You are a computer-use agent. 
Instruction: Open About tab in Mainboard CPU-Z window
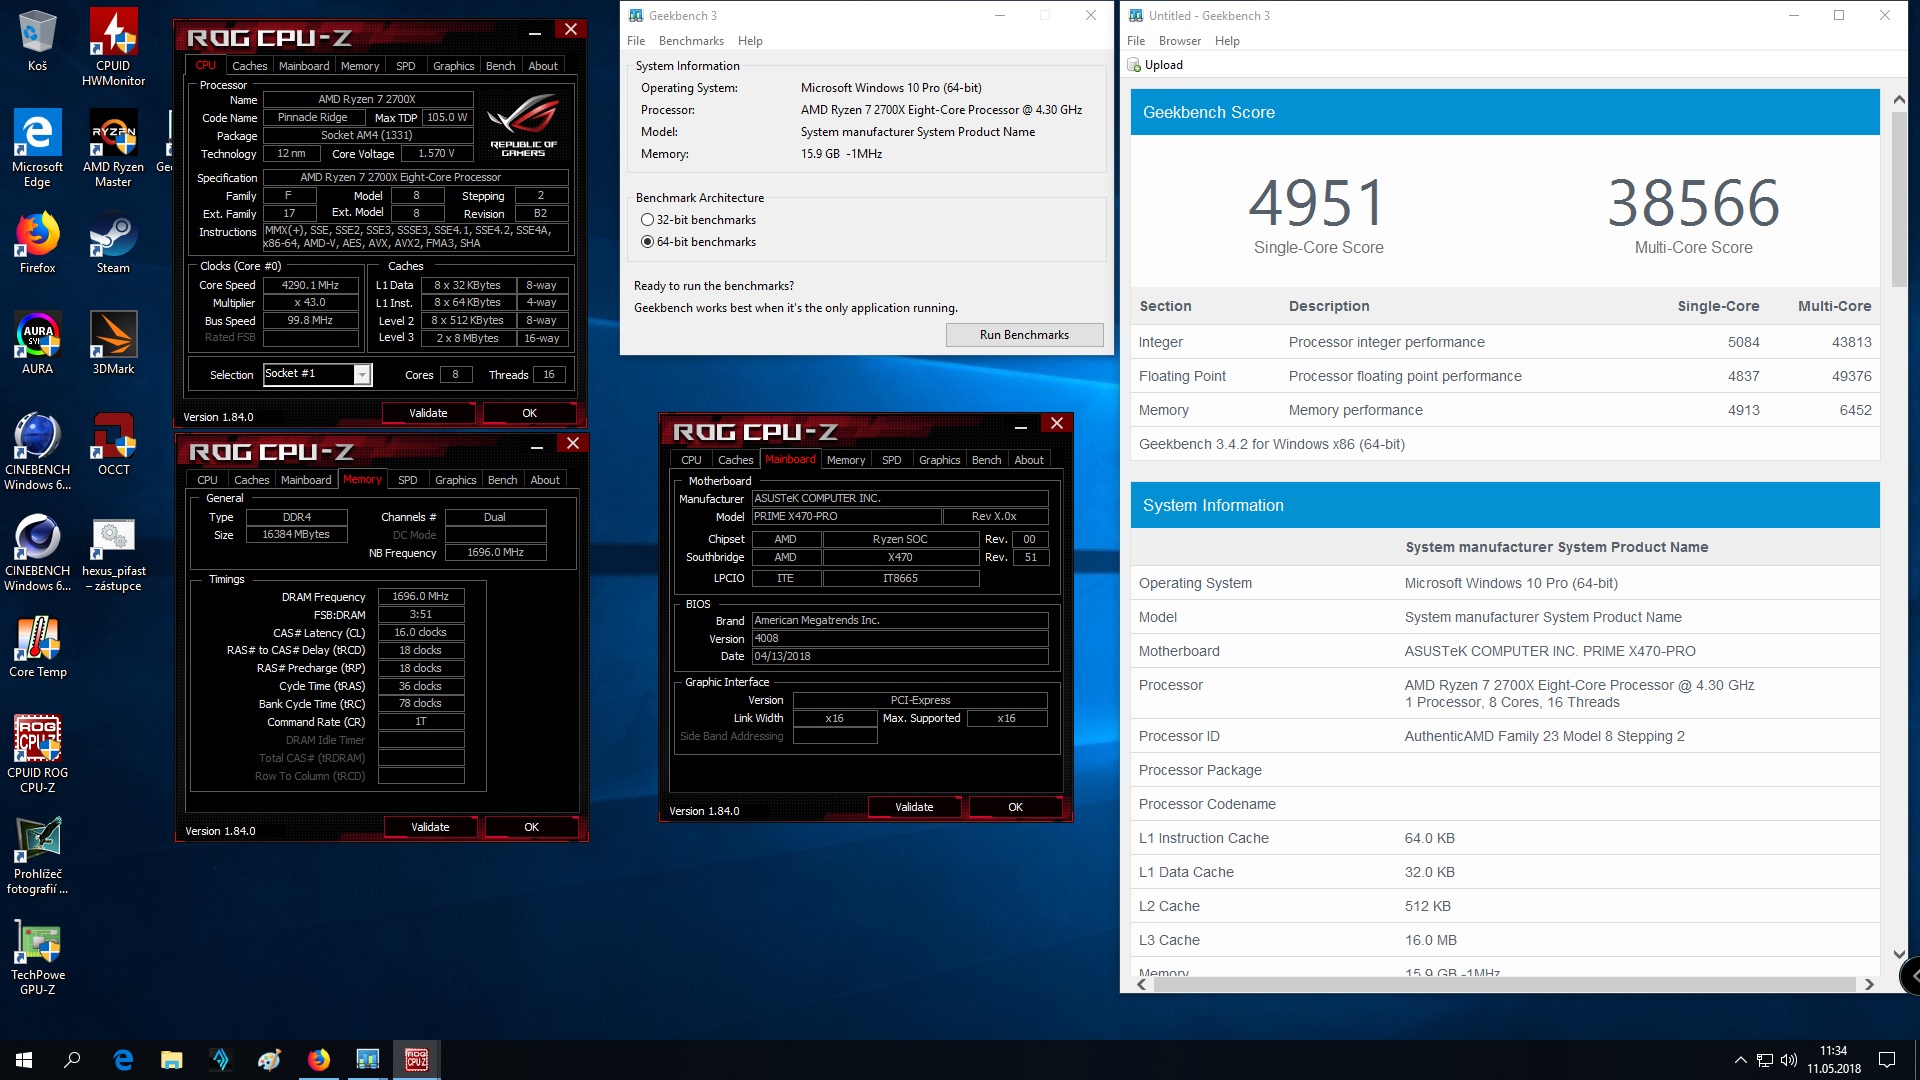tap(1029, 460)
